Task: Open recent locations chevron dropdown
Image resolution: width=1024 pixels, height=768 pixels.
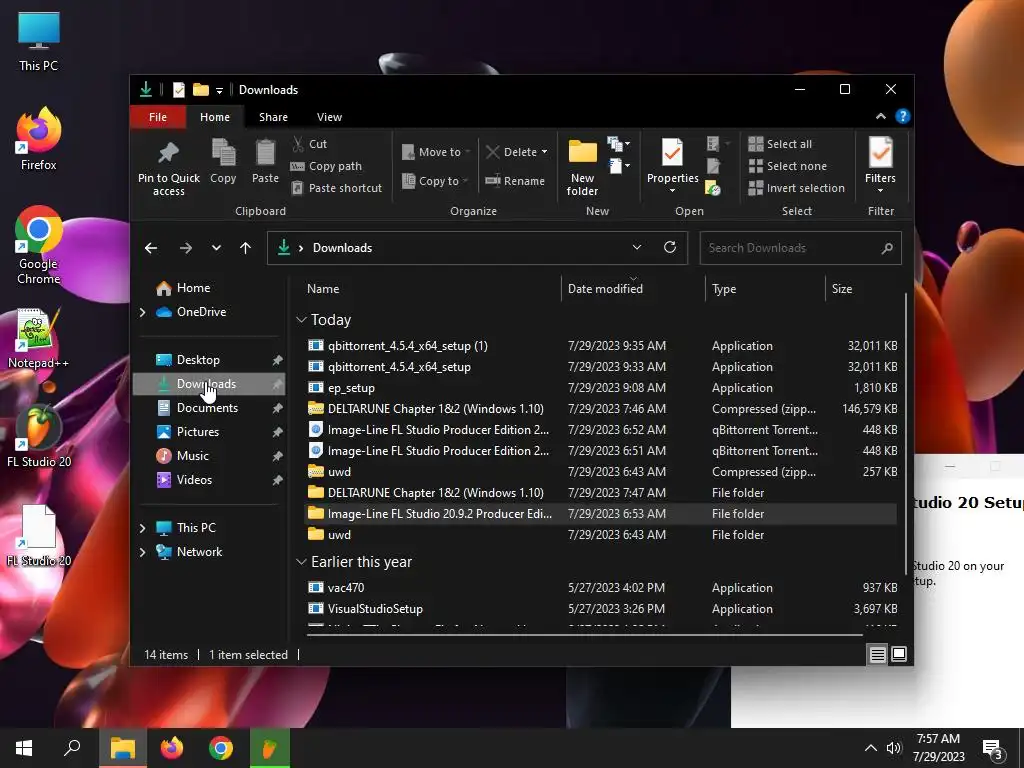Action: (x=216, y=248)
